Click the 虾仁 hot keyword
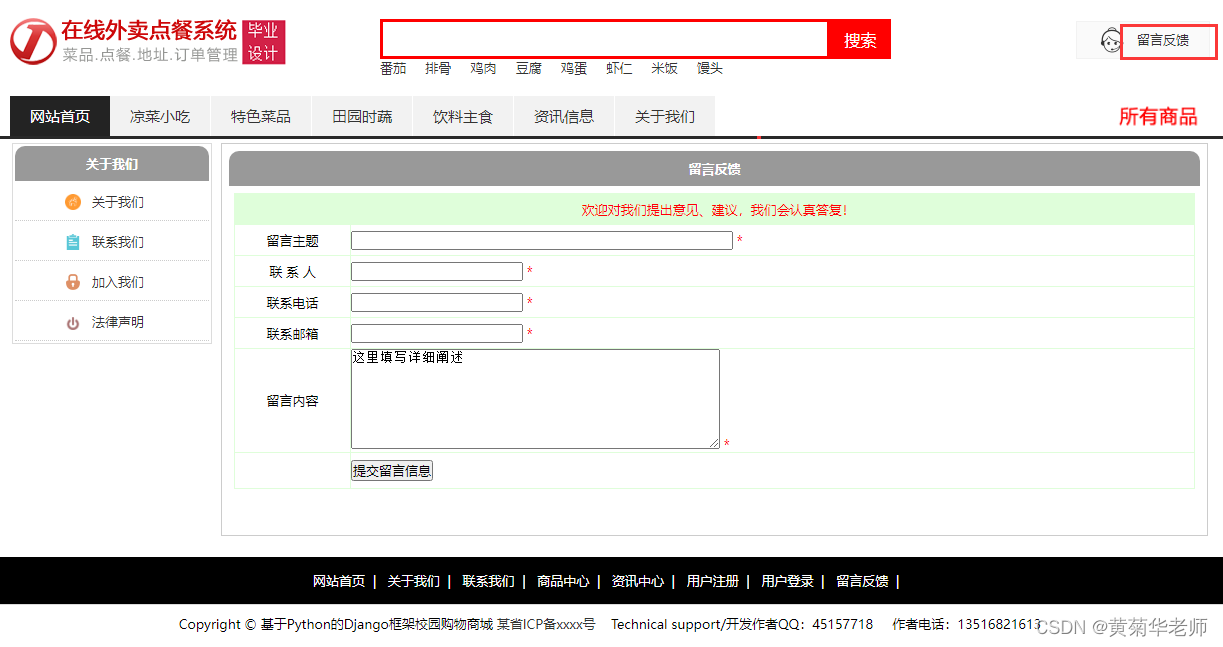Viewport: 1223px width, 647px height. coord(619,69)
